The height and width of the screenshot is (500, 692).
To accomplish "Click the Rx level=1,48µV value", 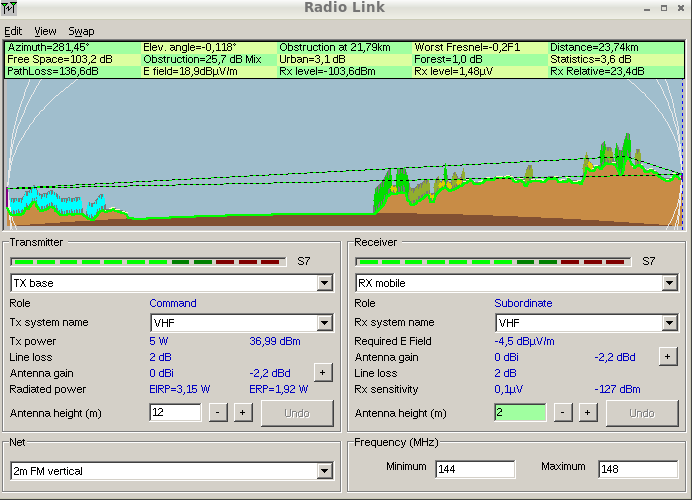I will [454, 71].
